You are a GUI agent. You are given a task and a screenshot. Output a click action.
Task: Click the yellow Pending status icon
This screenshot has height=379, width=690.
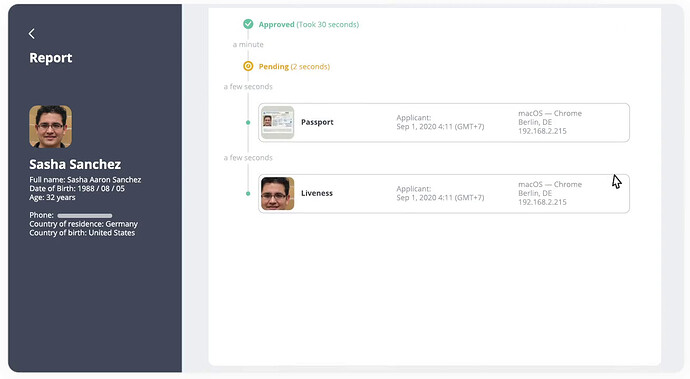[248, 66]
